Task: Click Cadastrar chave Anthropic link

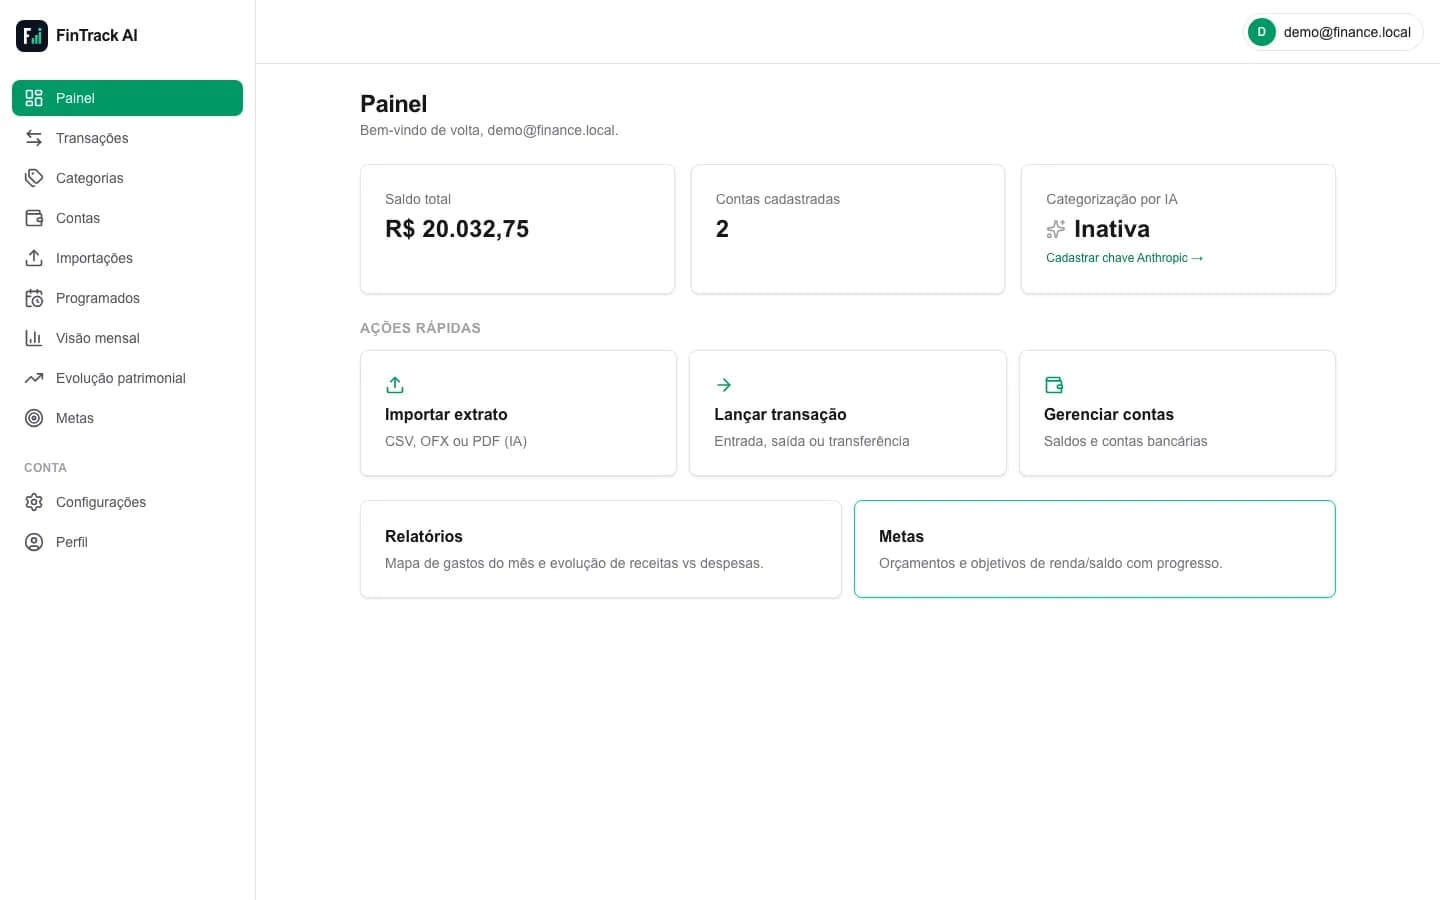Action: 1124,258
